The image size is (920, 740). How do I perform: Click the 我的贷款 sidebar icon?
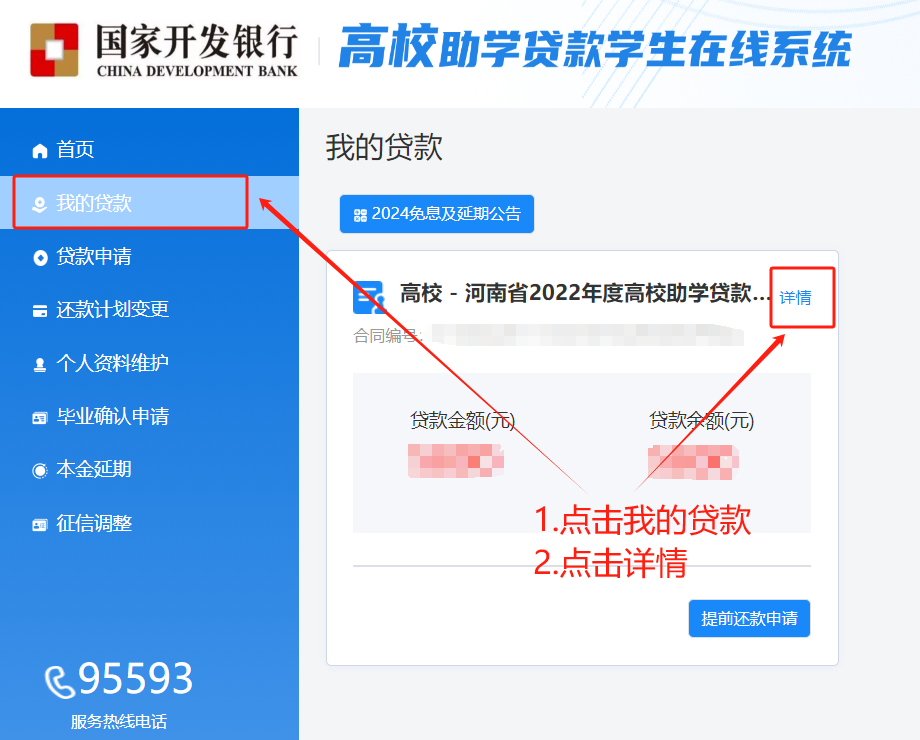(39, 204)
